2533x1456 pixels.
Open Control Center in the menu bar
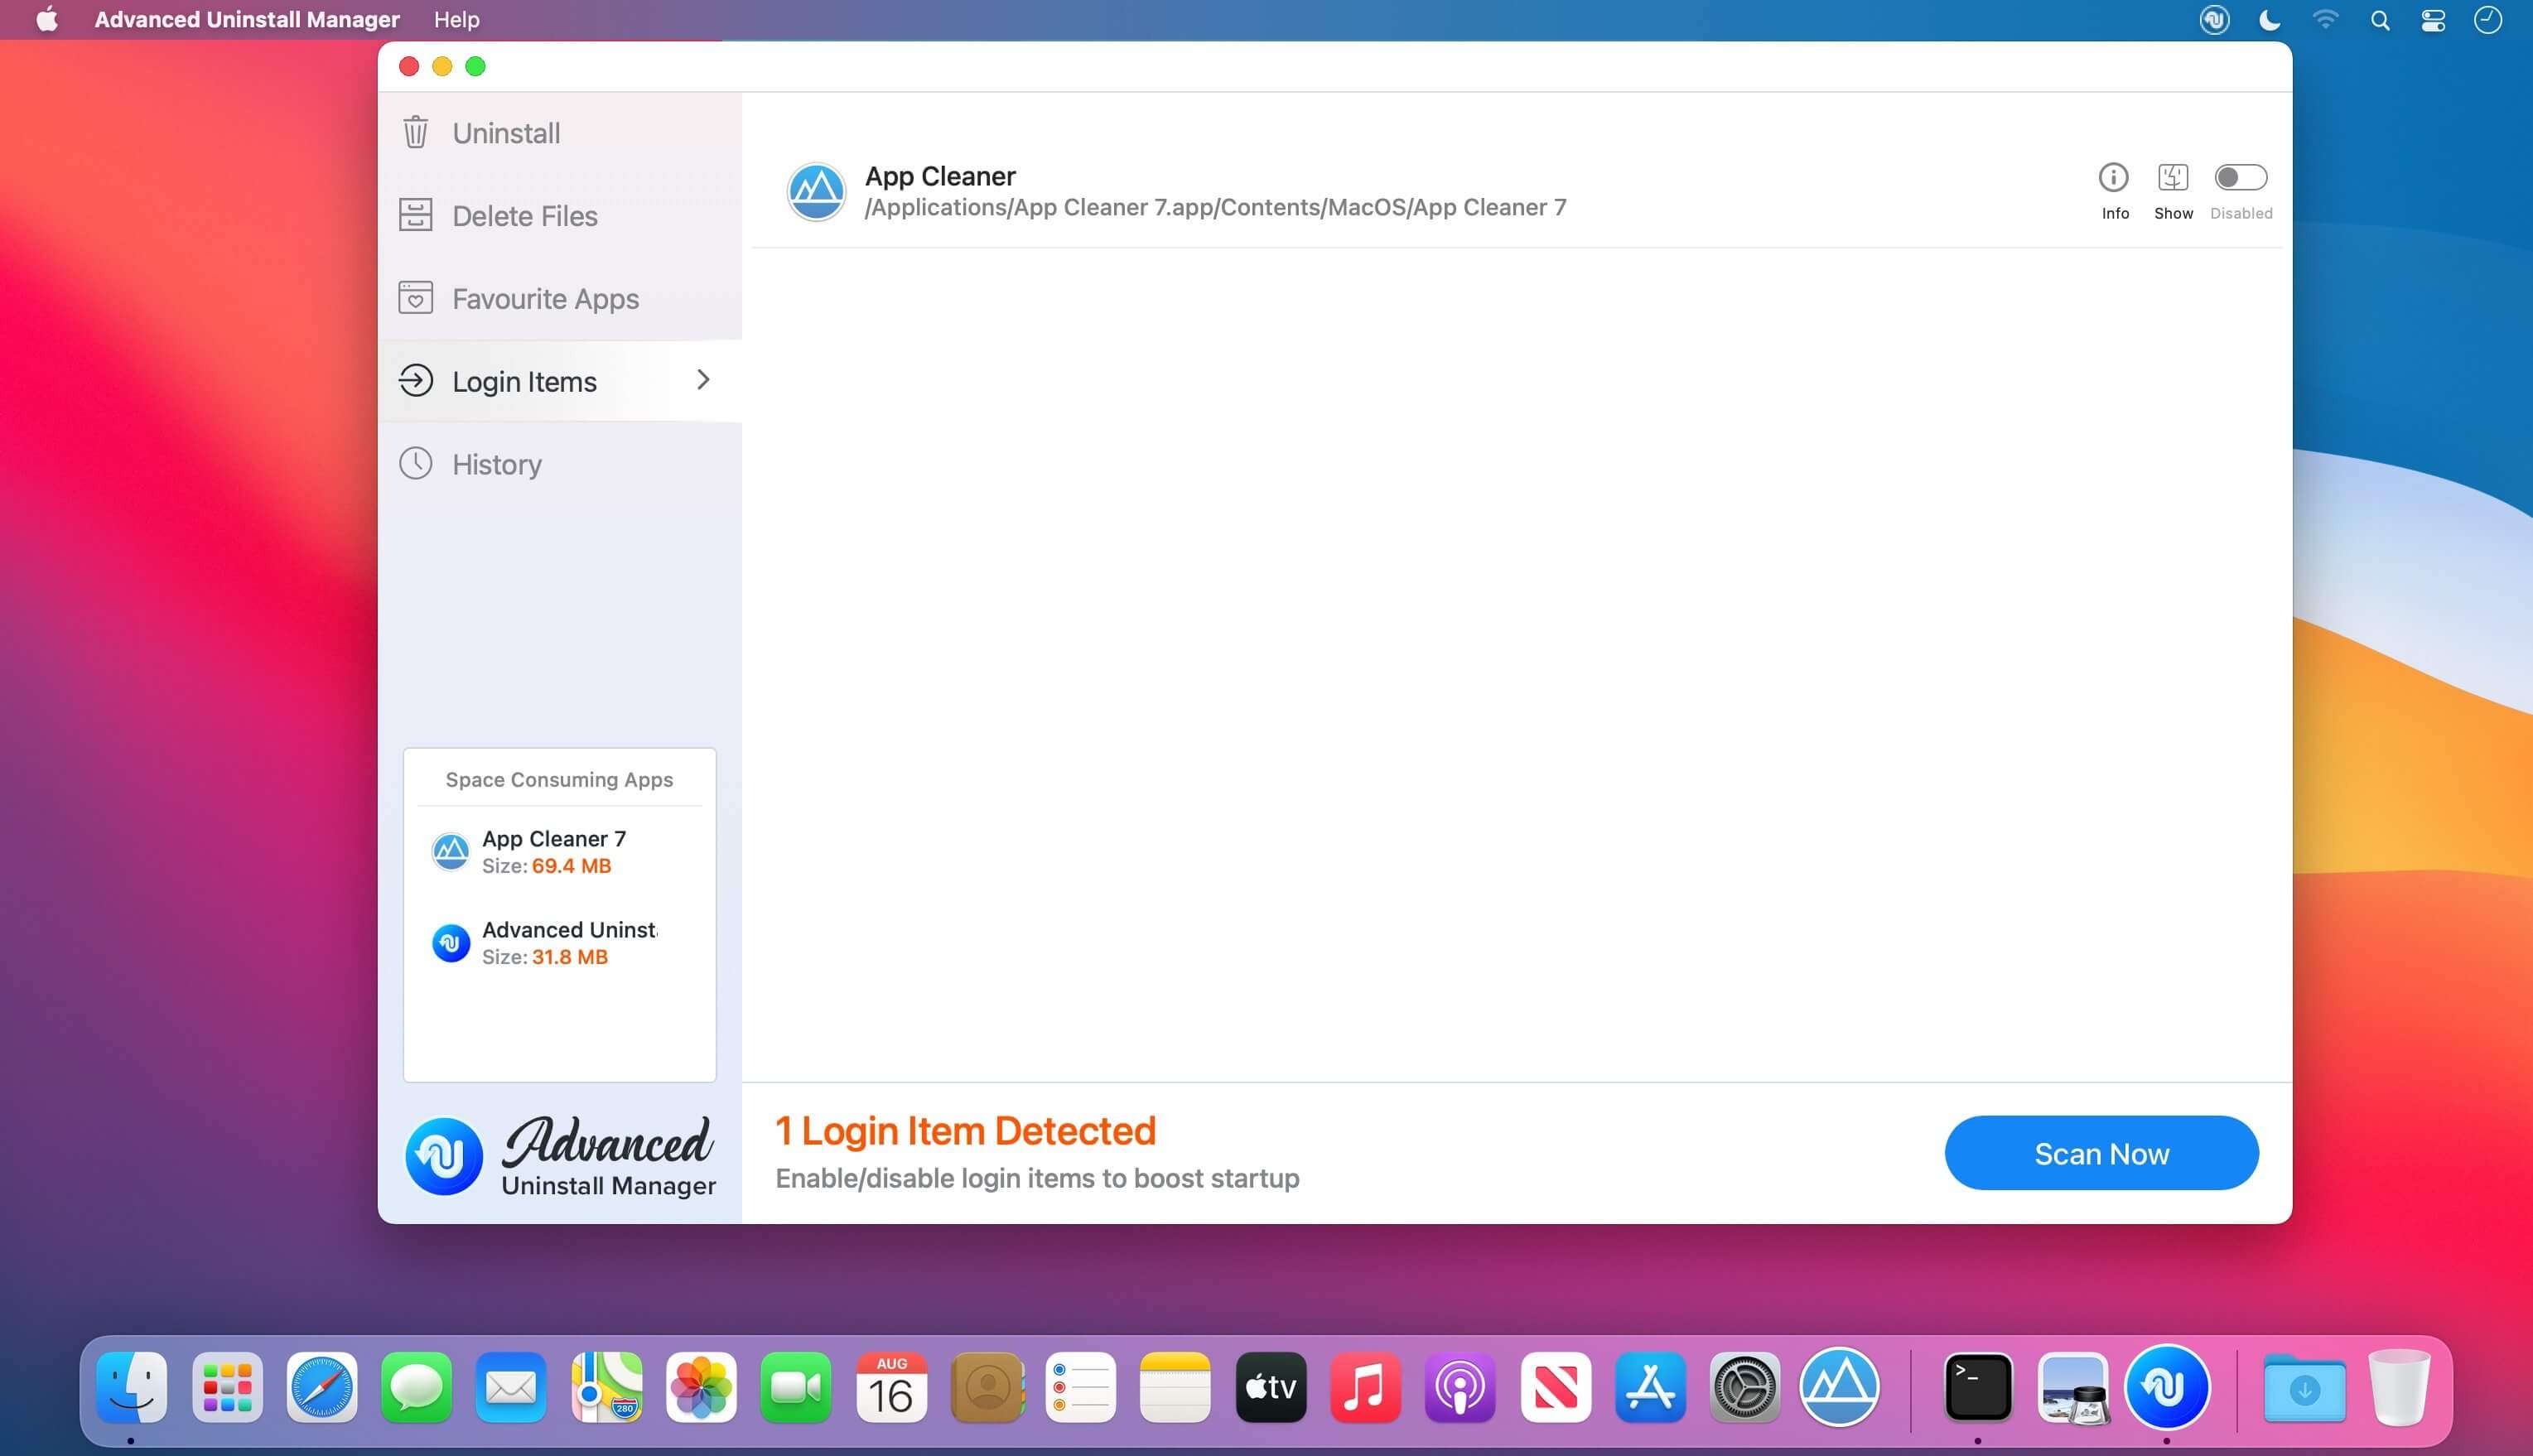2432,20
